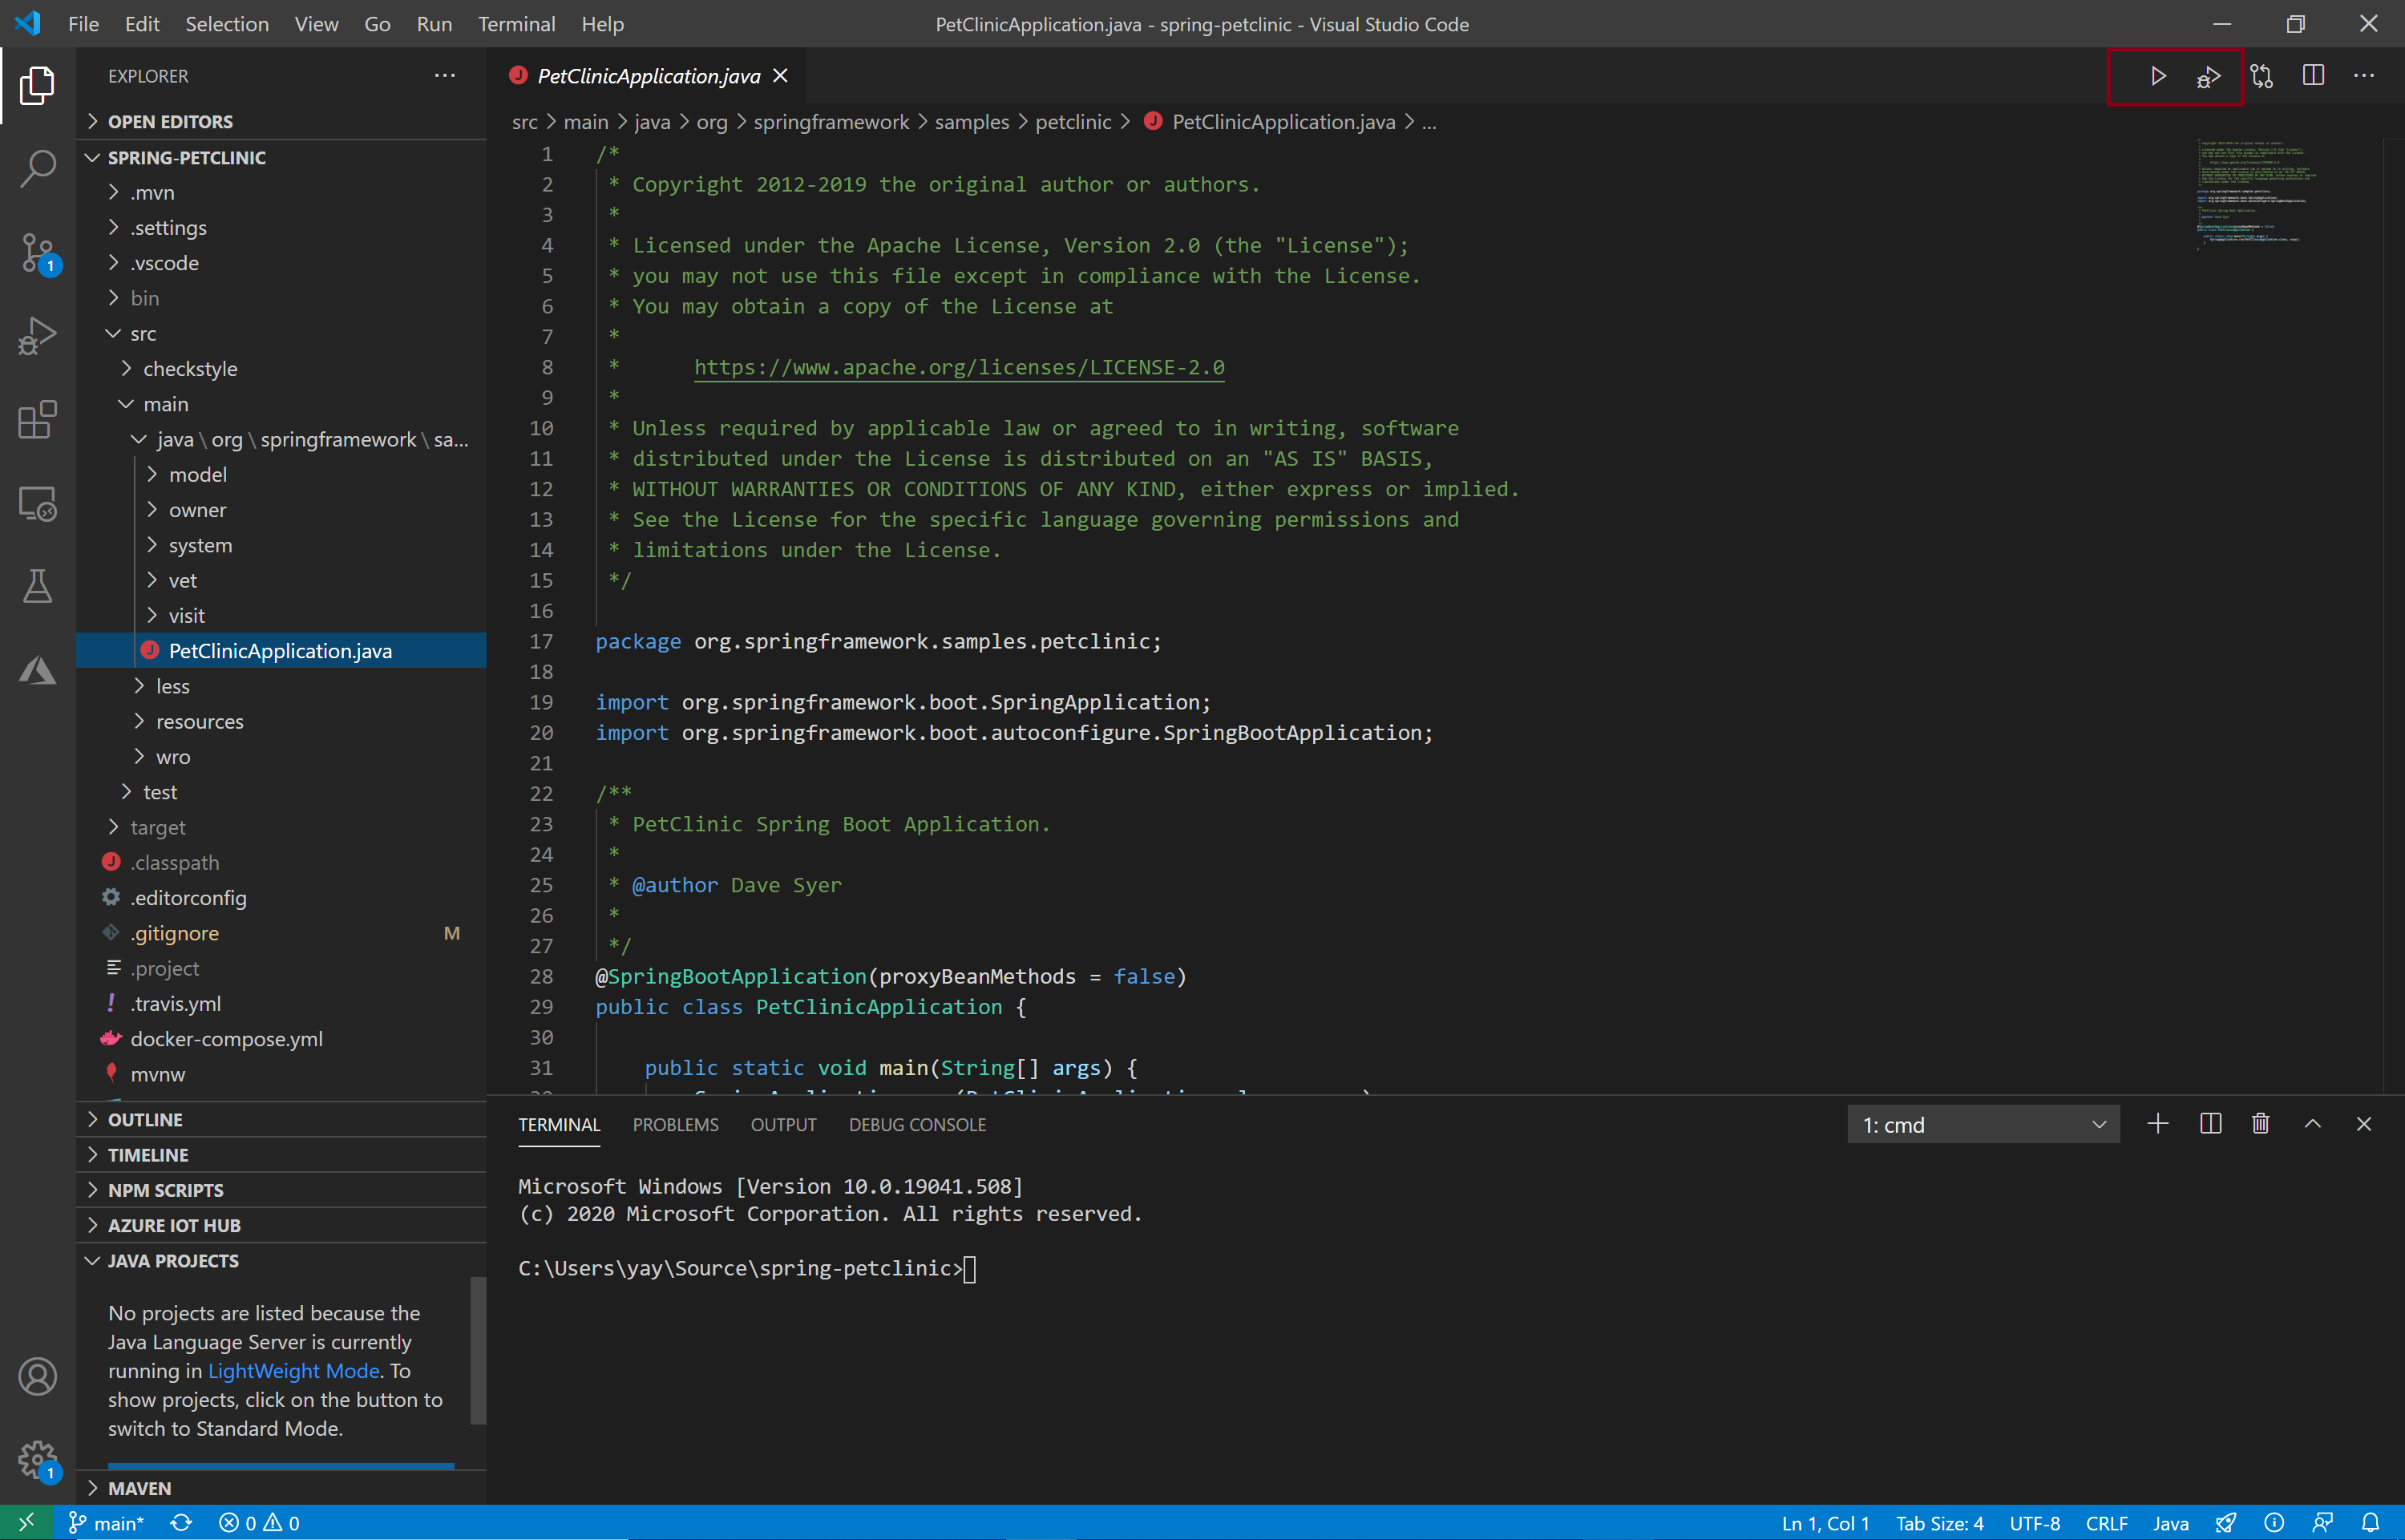Expand the owner package folder
This screenshot has height=1540, width=2405.
(x=282, y=510)
